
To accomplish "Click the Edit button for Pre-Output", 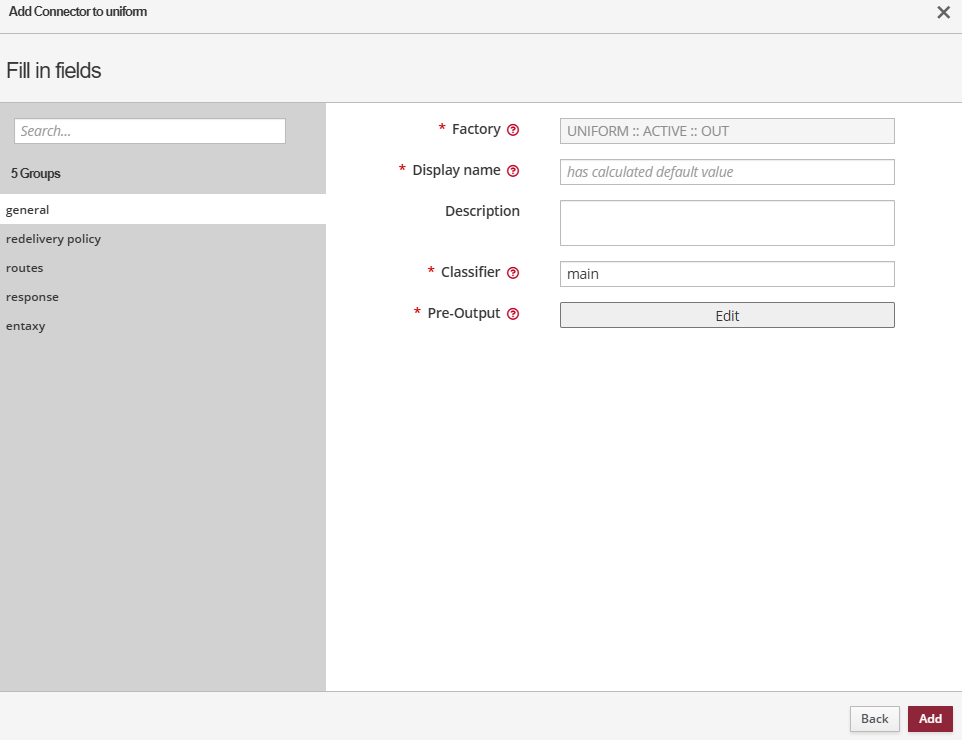I will 727,315.
